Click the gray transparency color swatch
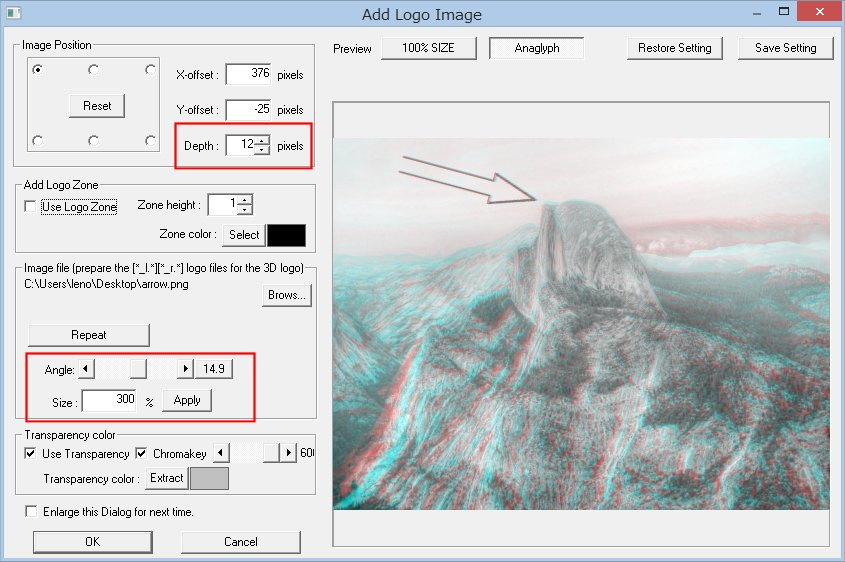845x562 pixels. pos(210,478)
